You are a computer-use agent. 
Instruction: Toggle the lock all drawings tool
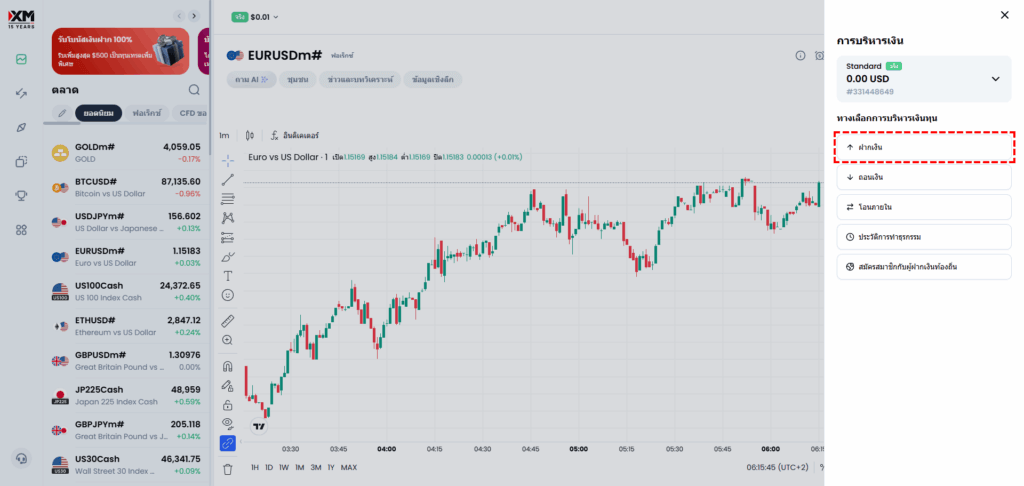[x=227, y=405]
